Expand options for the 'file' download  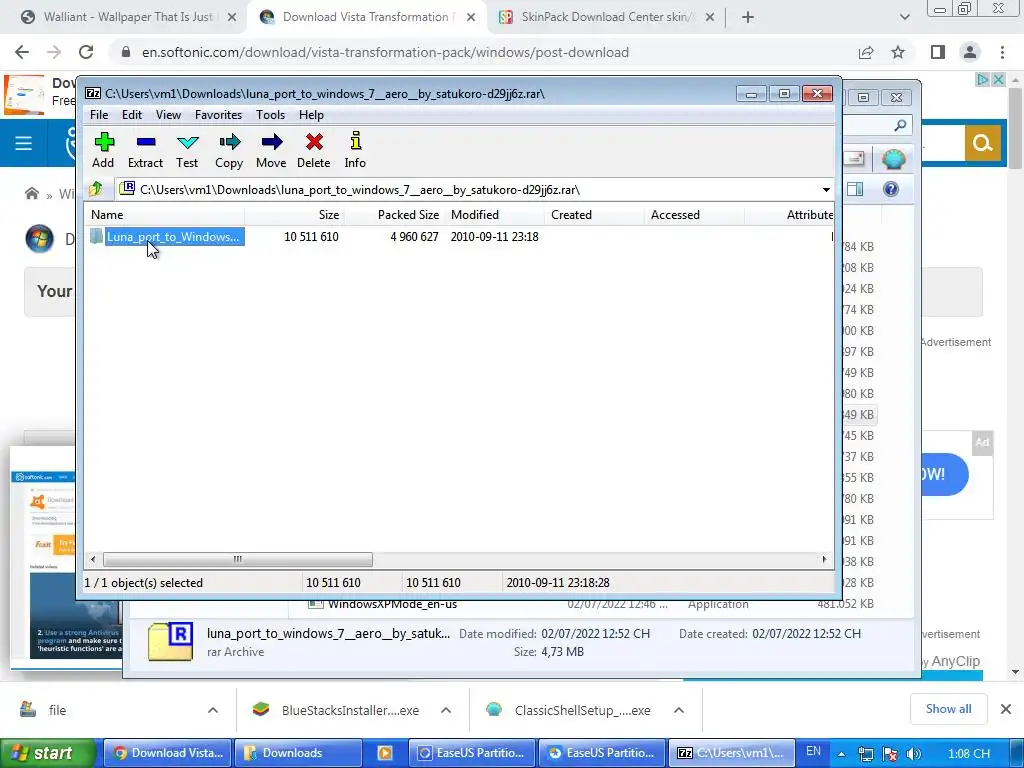[213, 710]
